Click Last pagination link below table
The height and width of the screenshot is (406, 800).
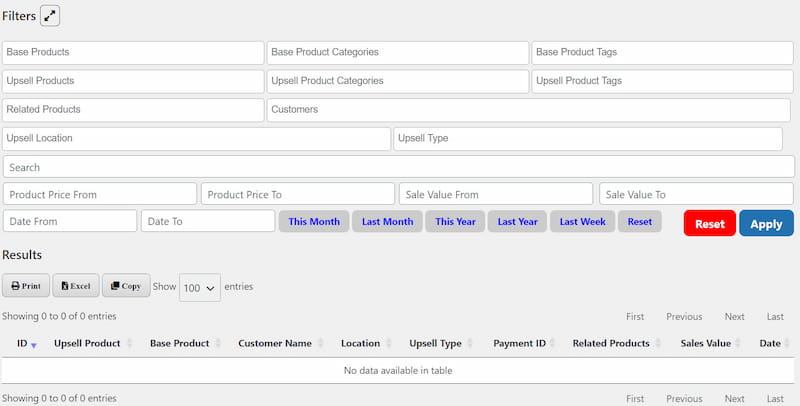775,399
